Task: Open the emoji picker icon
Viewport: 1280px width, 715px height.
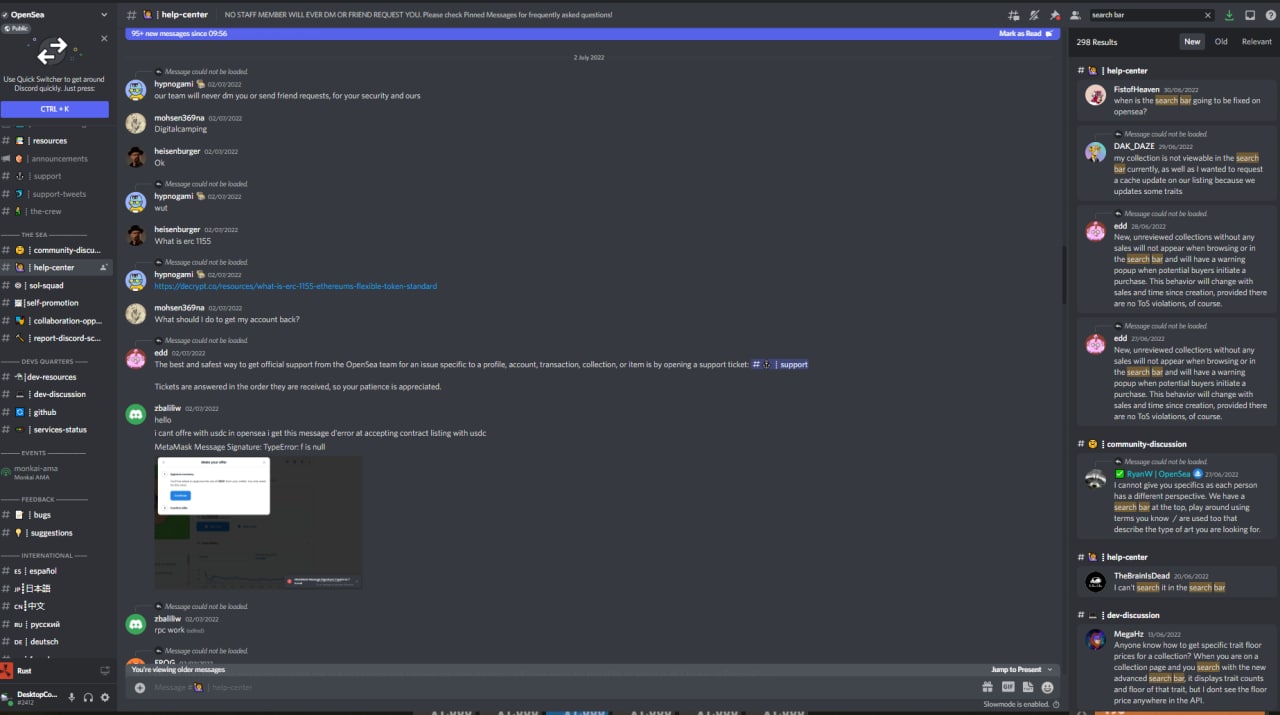Action: [1047, 687]
